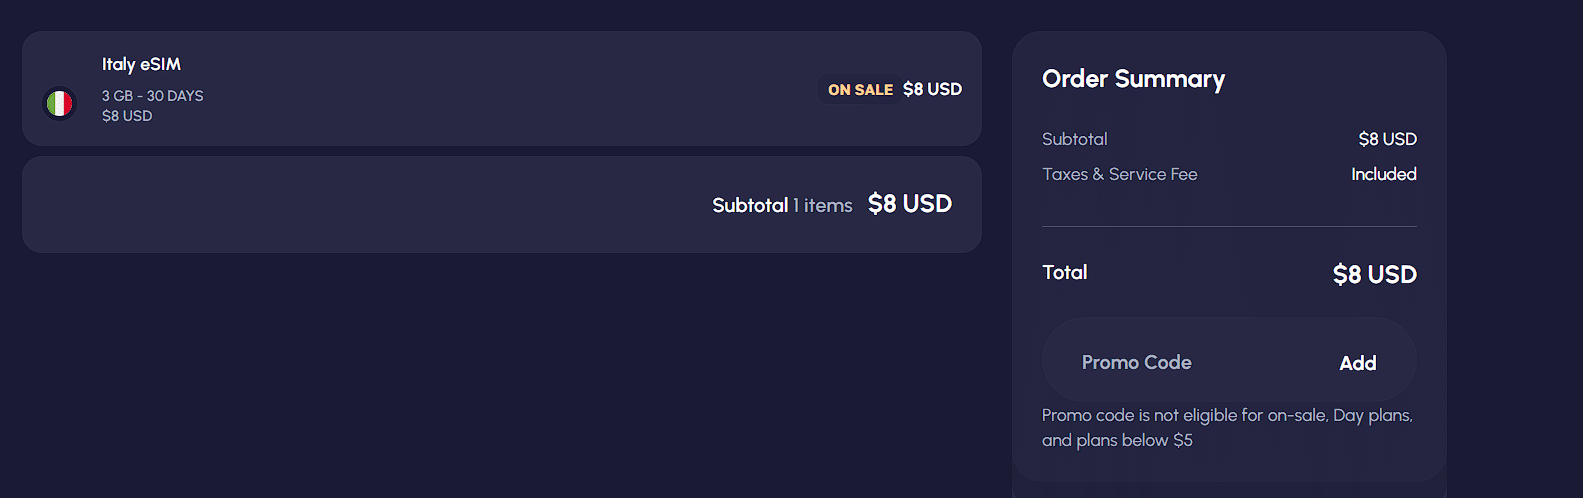The image size is (1583, 498).
Task: Click the Subtotal label in Order Summary
Action: pos(1074,139)
